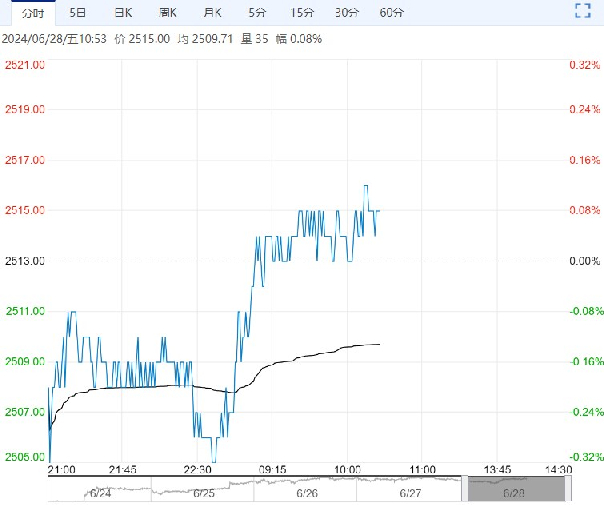Screen dimensions: 604x505
Task: Click the 09:15 time axis label
Action: 273,468
